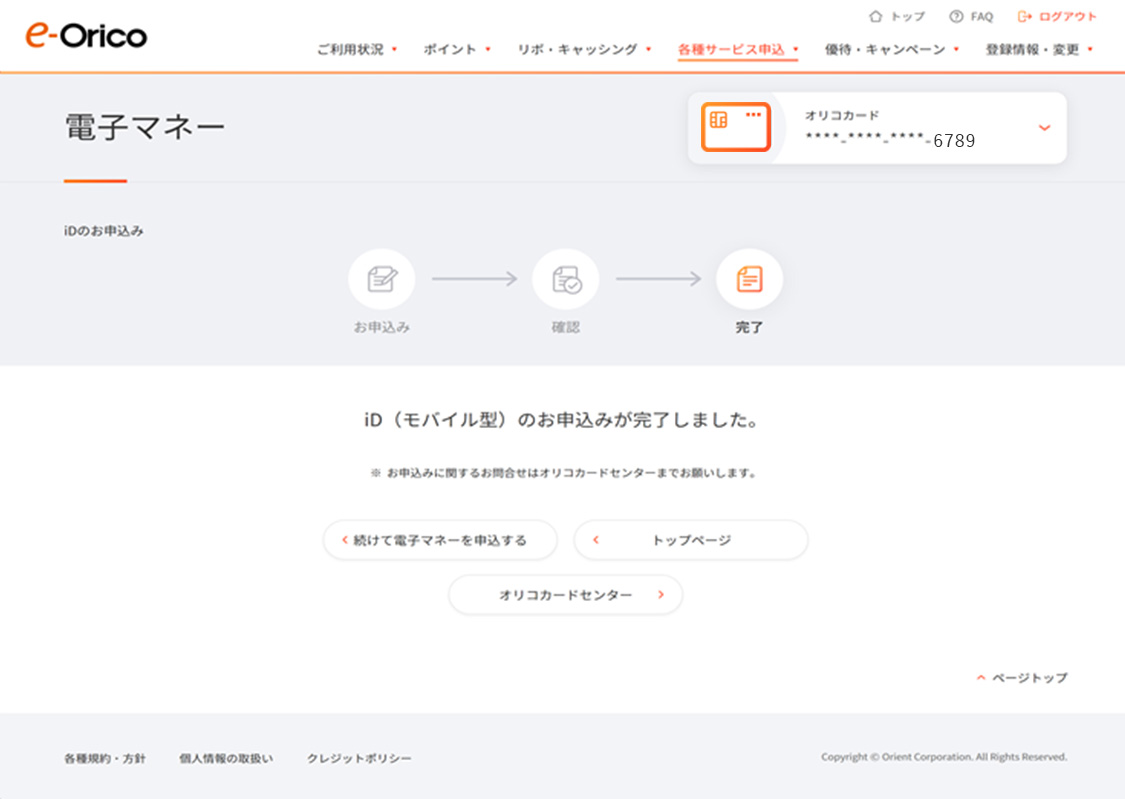Click the 完了 step label
This screenshot has width=1125, height=799.
pos(749,327)
